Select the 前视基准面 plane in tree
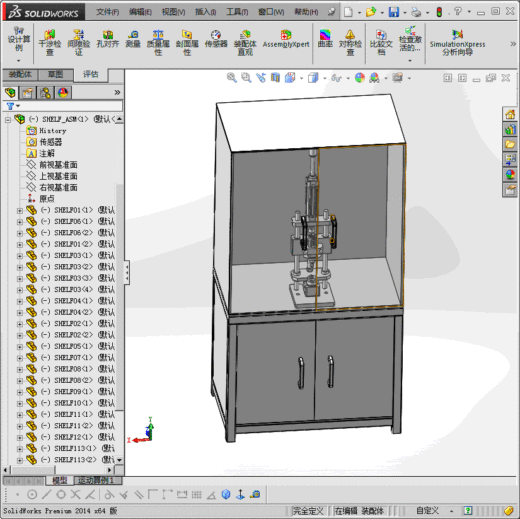Image resolution: width=520 pixels, height=519 pixels. point(58,165)
